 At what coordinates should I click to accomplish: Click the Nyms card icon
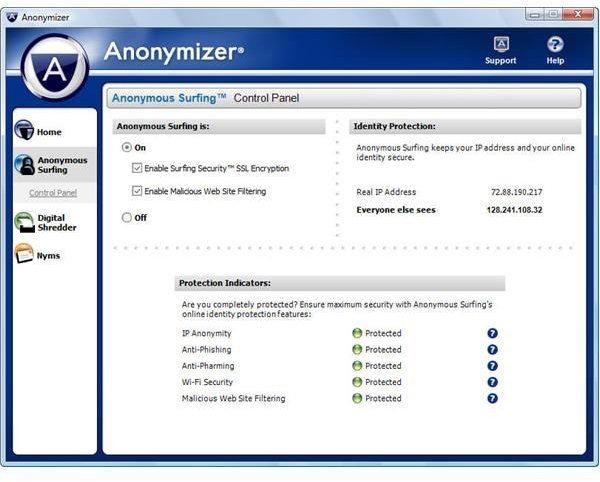(x=24, y=254)
